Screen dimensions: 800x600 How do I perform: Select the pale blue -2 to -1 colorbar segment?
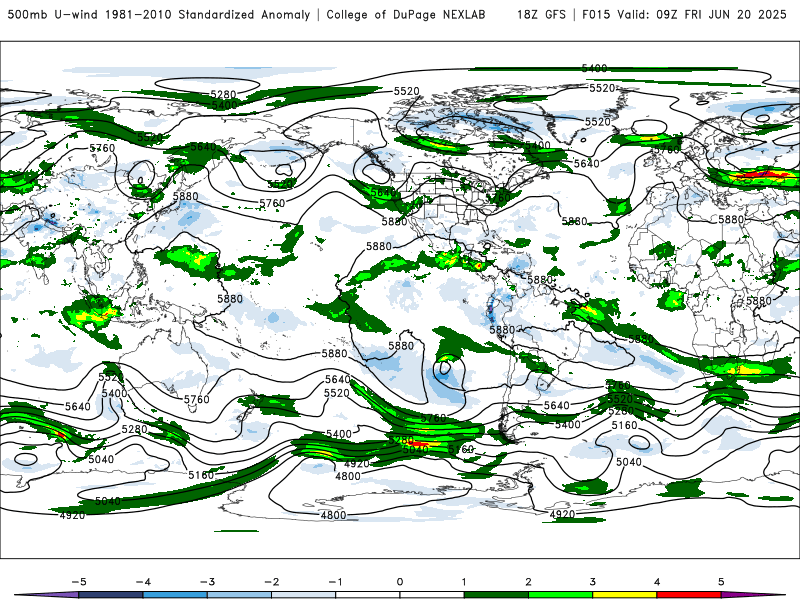point(304,595)
